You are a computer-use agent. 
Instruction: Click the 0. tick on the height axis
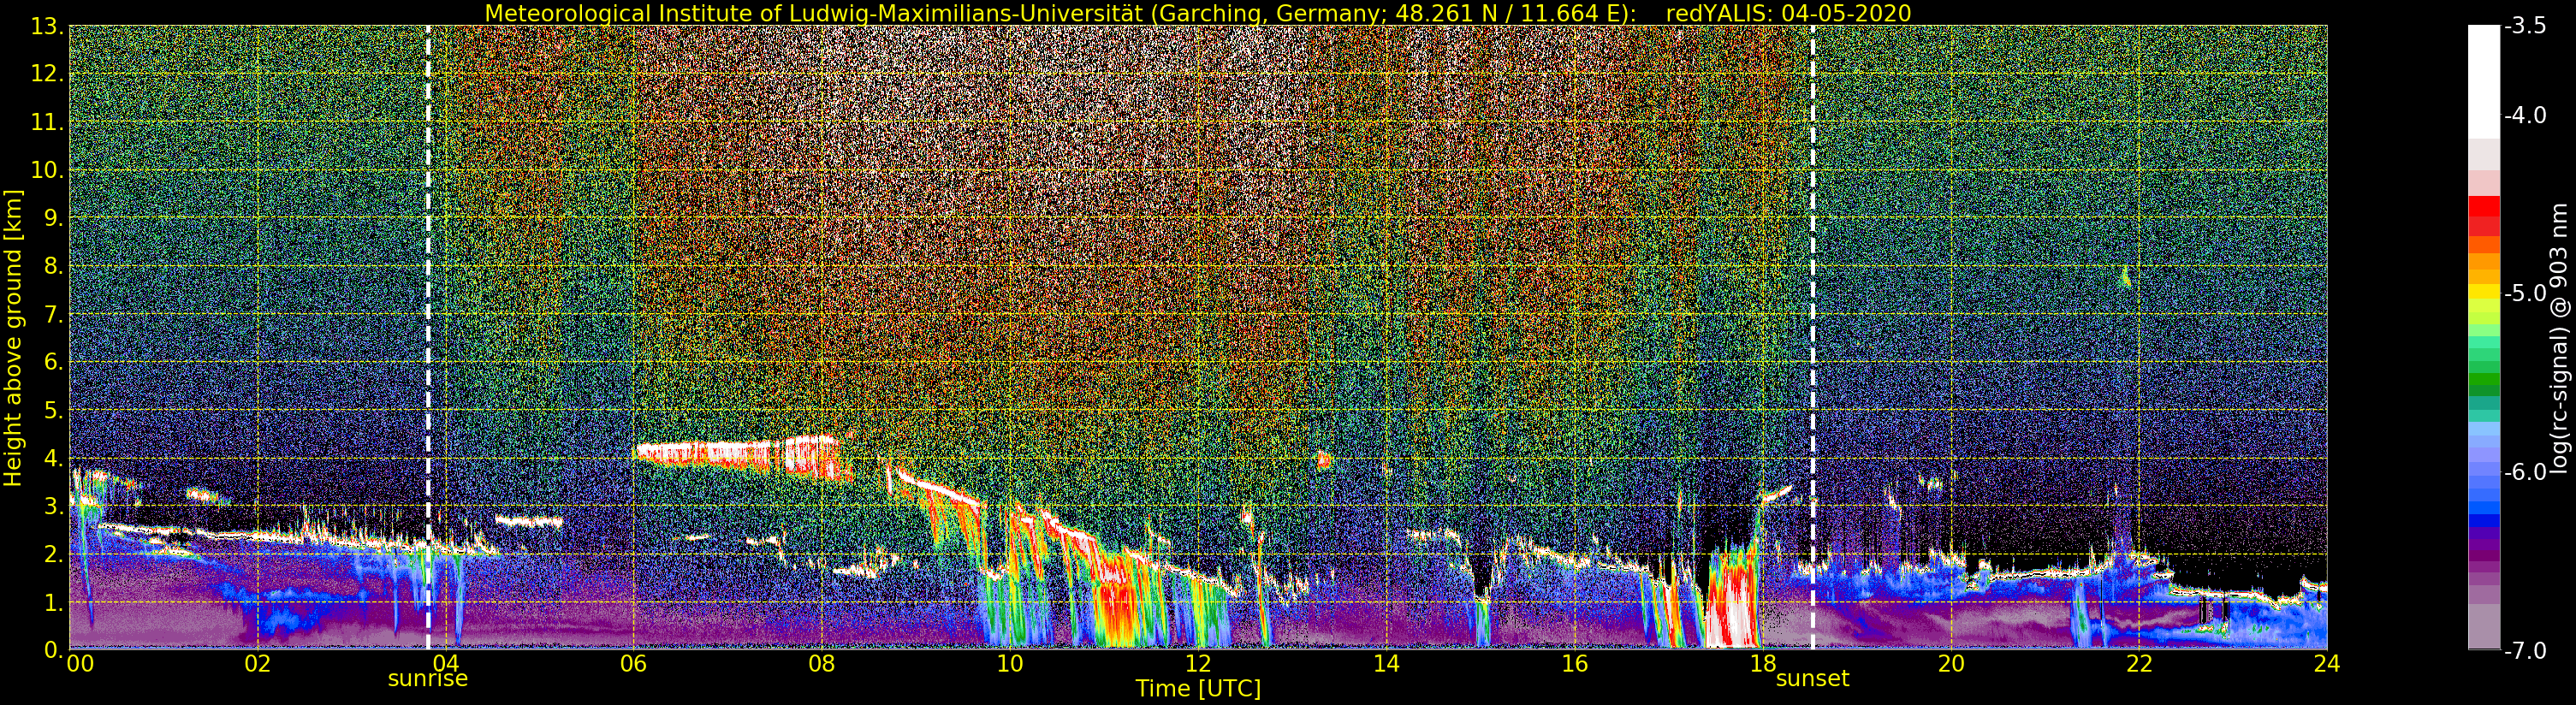click(53, 650)
